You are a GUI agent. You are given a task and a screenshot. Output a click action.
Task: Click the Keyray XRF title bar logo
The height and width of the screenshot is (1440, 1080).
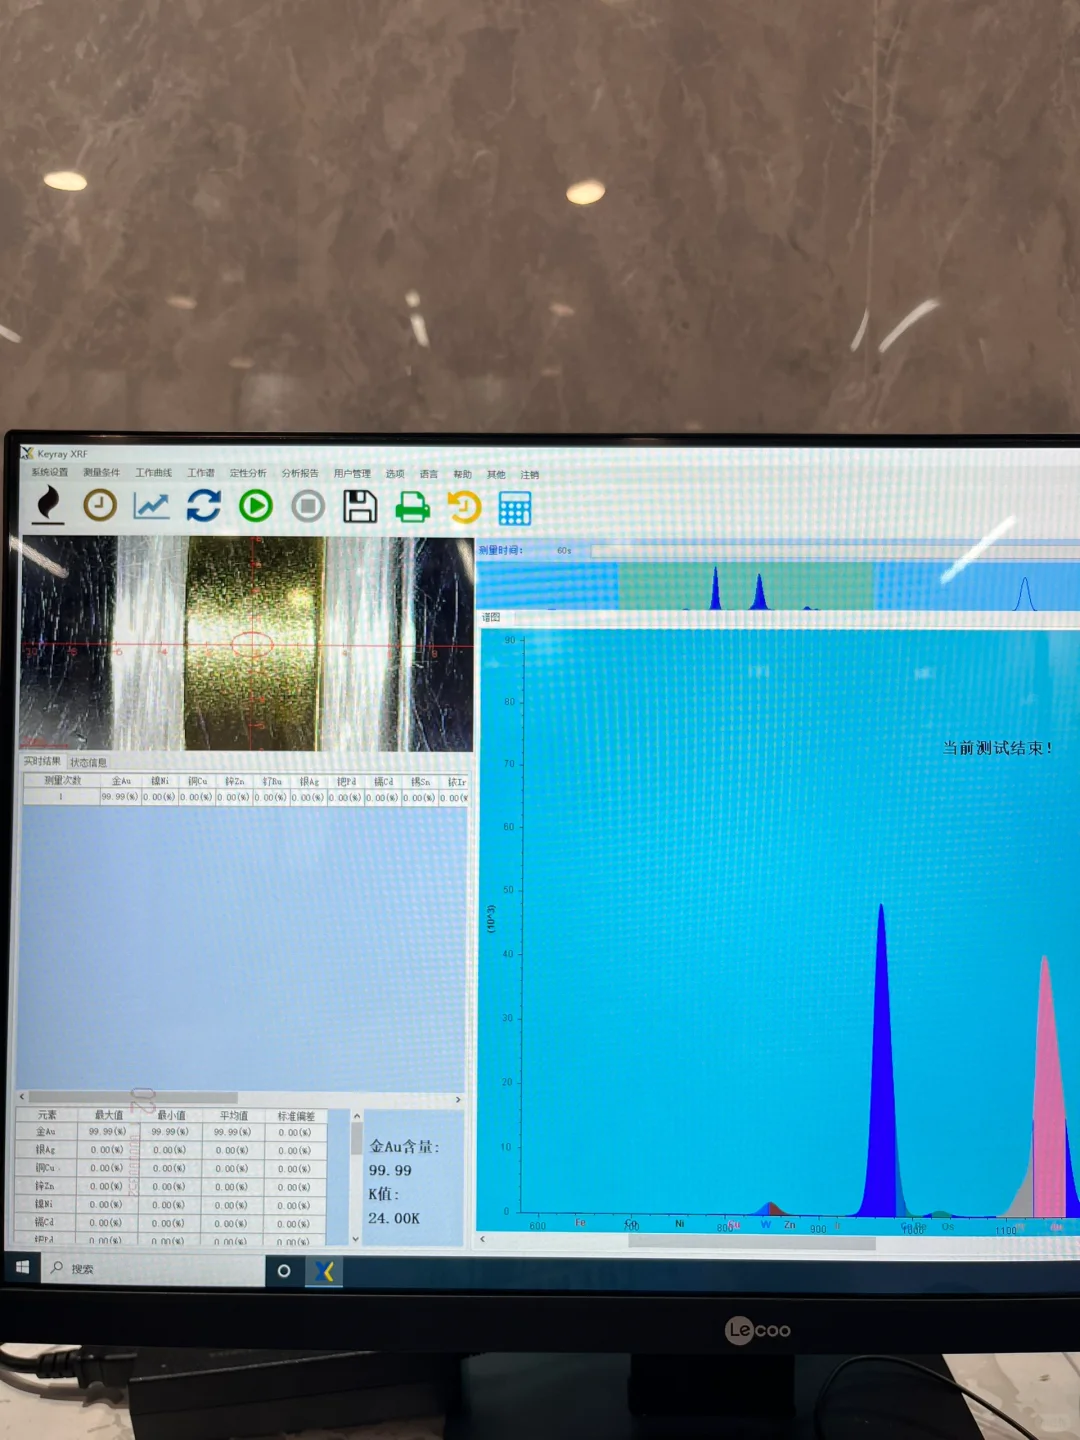click(28, 453)
